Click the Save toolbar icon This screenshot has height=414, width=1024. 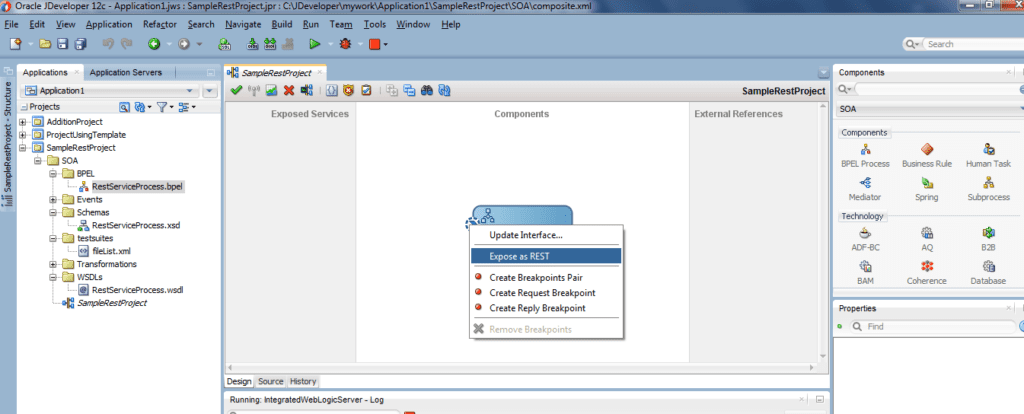pyautogui.click(x=63, y=44)
